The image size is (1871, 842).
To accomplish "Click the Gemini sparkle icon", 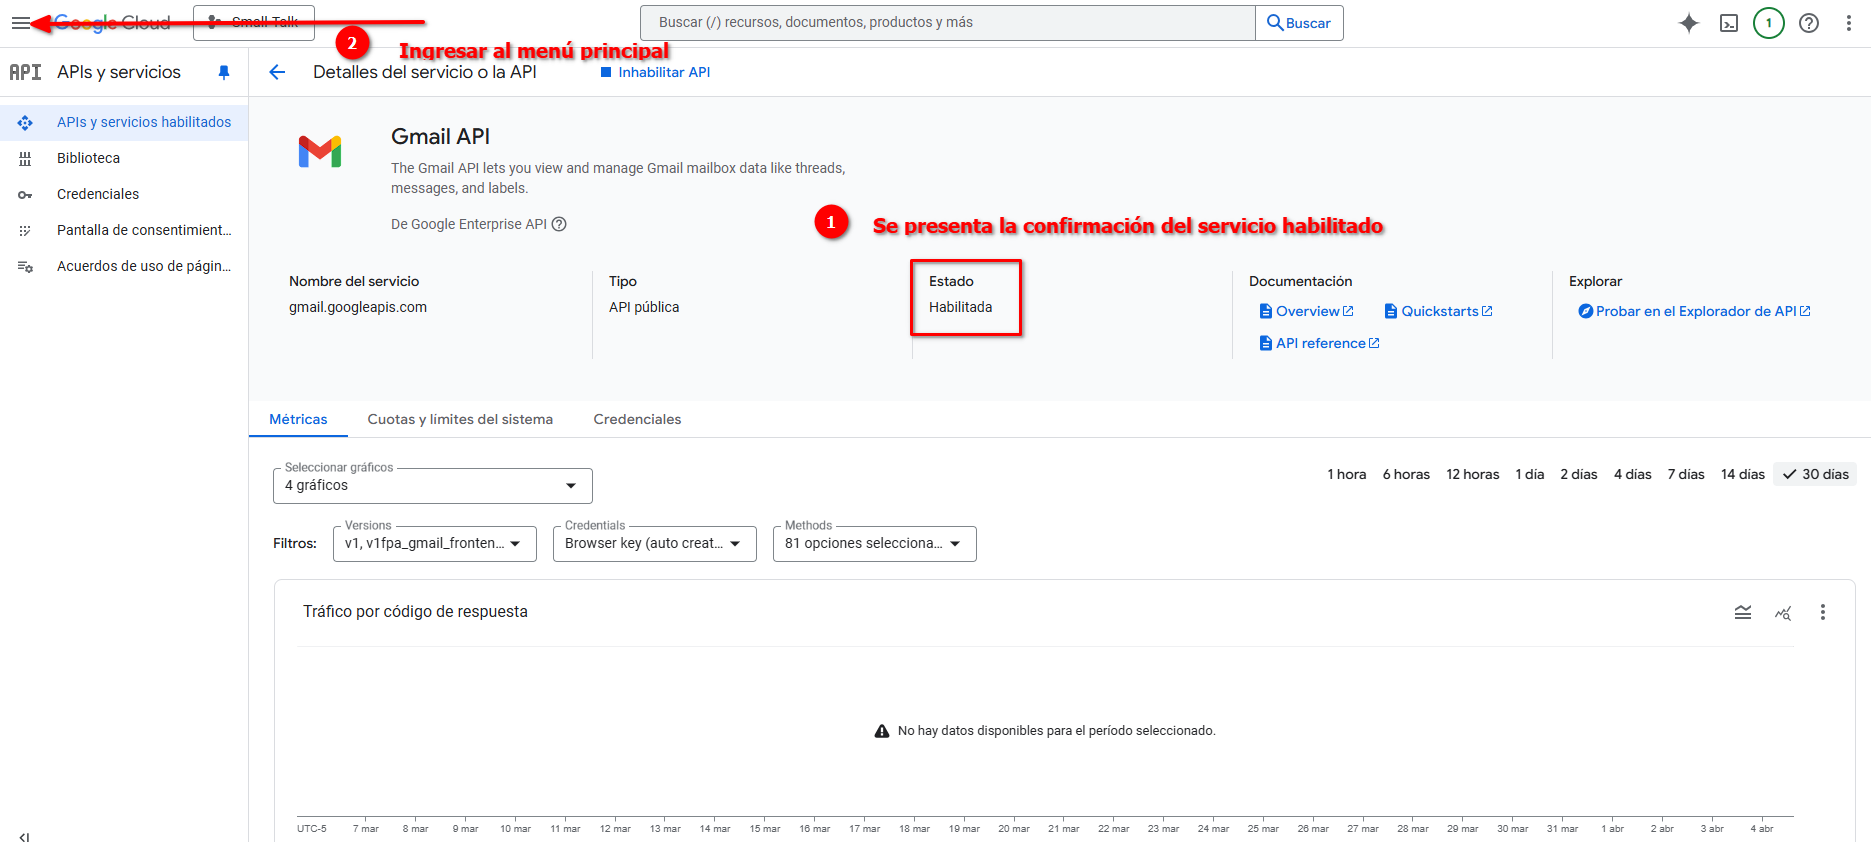I will point(1688,23).
